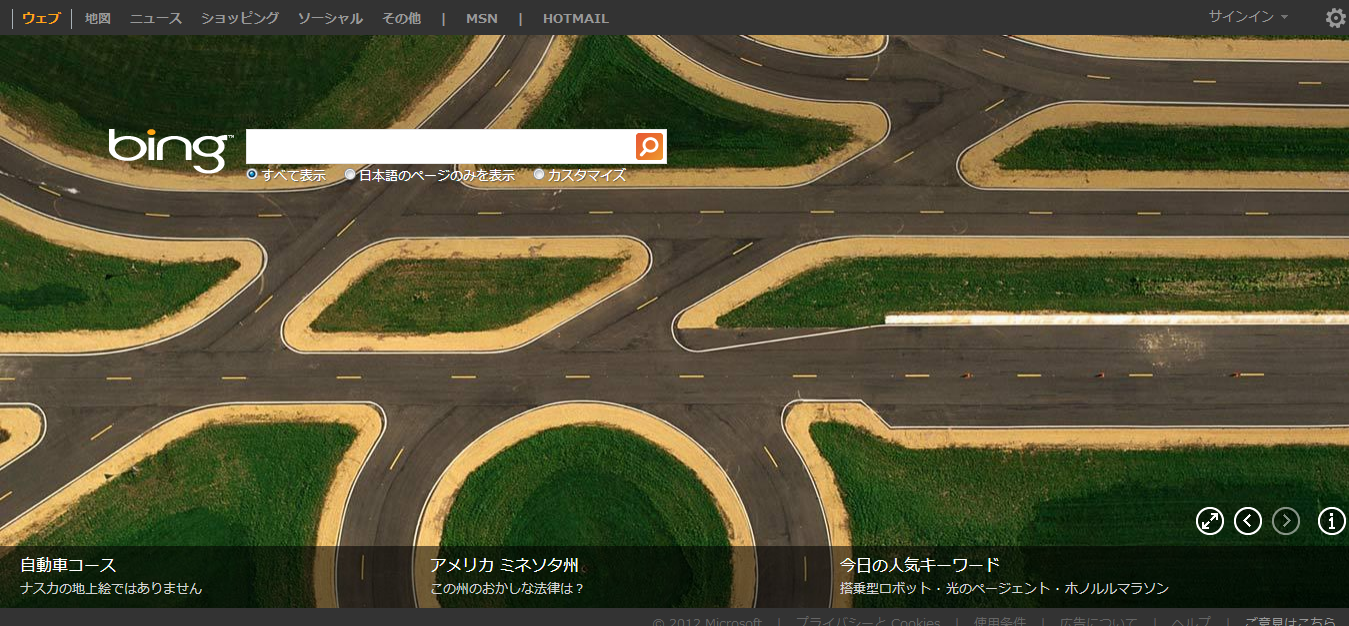This screenshot has height=626, width=1349.
Task: Open the ウェブ tab
Action: (41, 18)
